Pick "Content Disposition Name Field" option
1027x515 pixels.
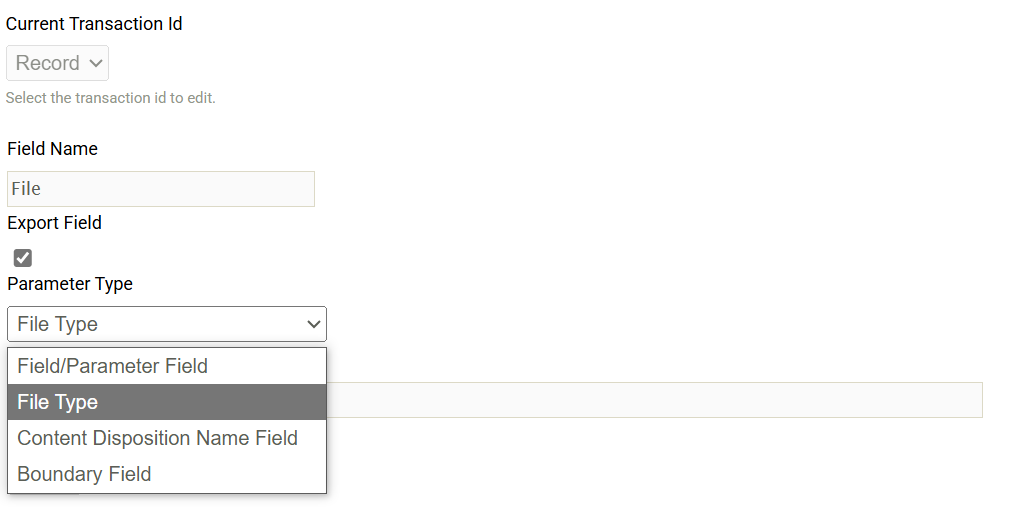point(157,438)
